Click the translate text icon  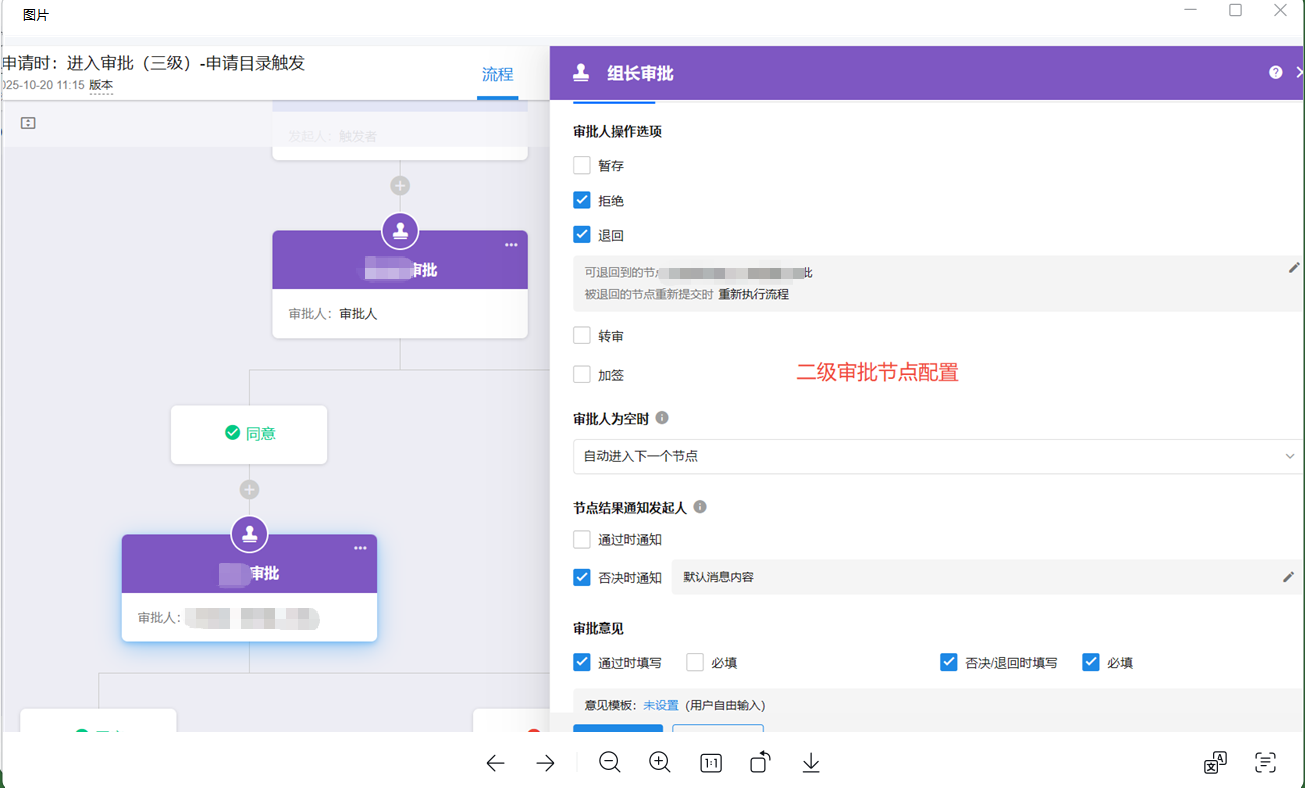pyautogui.click(x=1215, y=763)
